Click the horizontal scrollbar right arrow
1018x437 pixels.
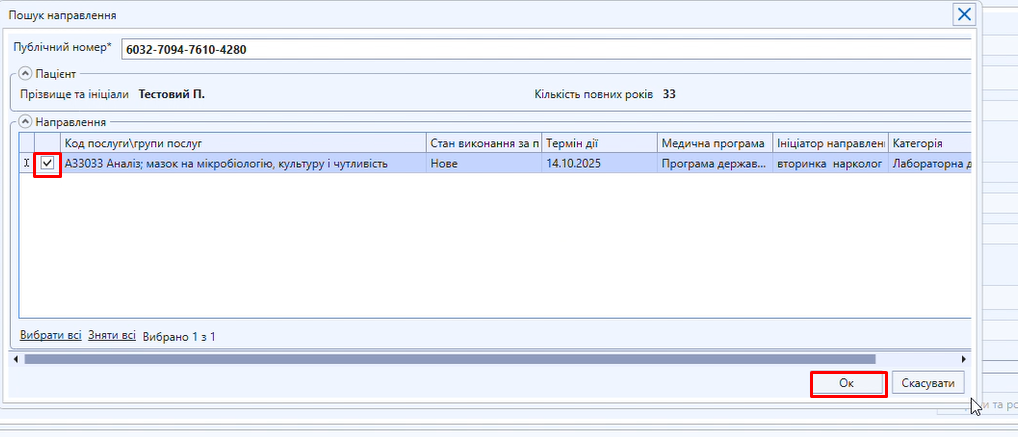click(x=964, y=359)
